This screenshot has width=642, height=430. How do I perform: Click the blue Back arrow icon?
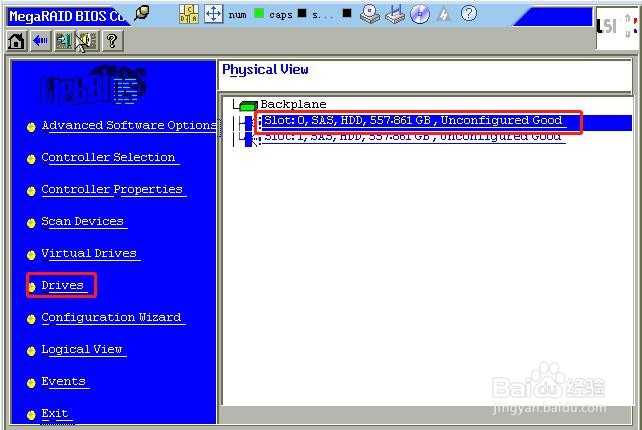(x=40, y=41)
